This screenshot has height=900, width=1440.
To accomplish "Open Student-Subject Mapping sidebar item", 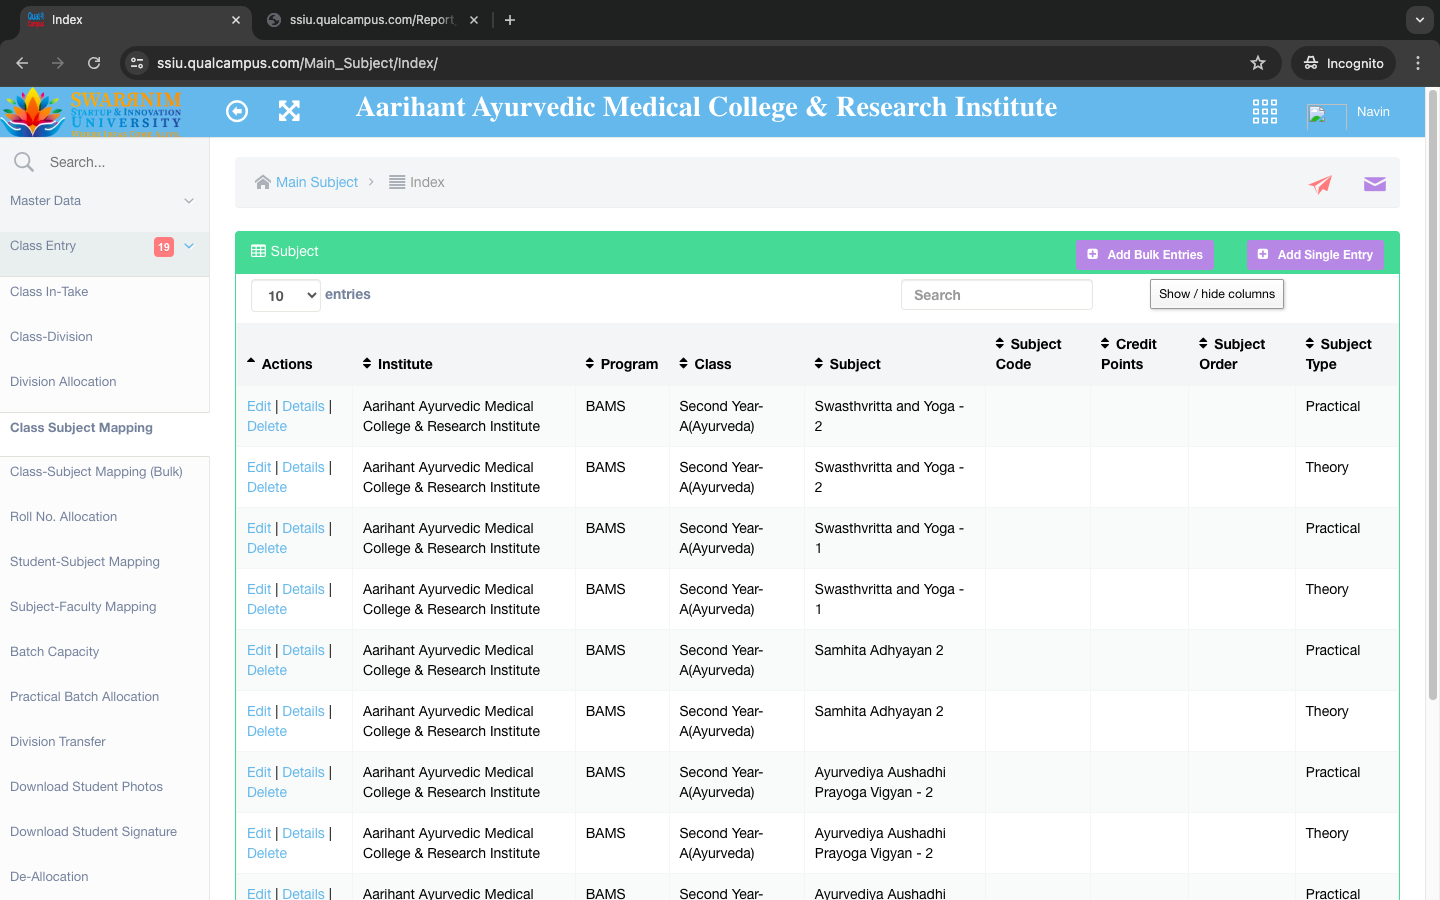I will (x=85, y=562).
